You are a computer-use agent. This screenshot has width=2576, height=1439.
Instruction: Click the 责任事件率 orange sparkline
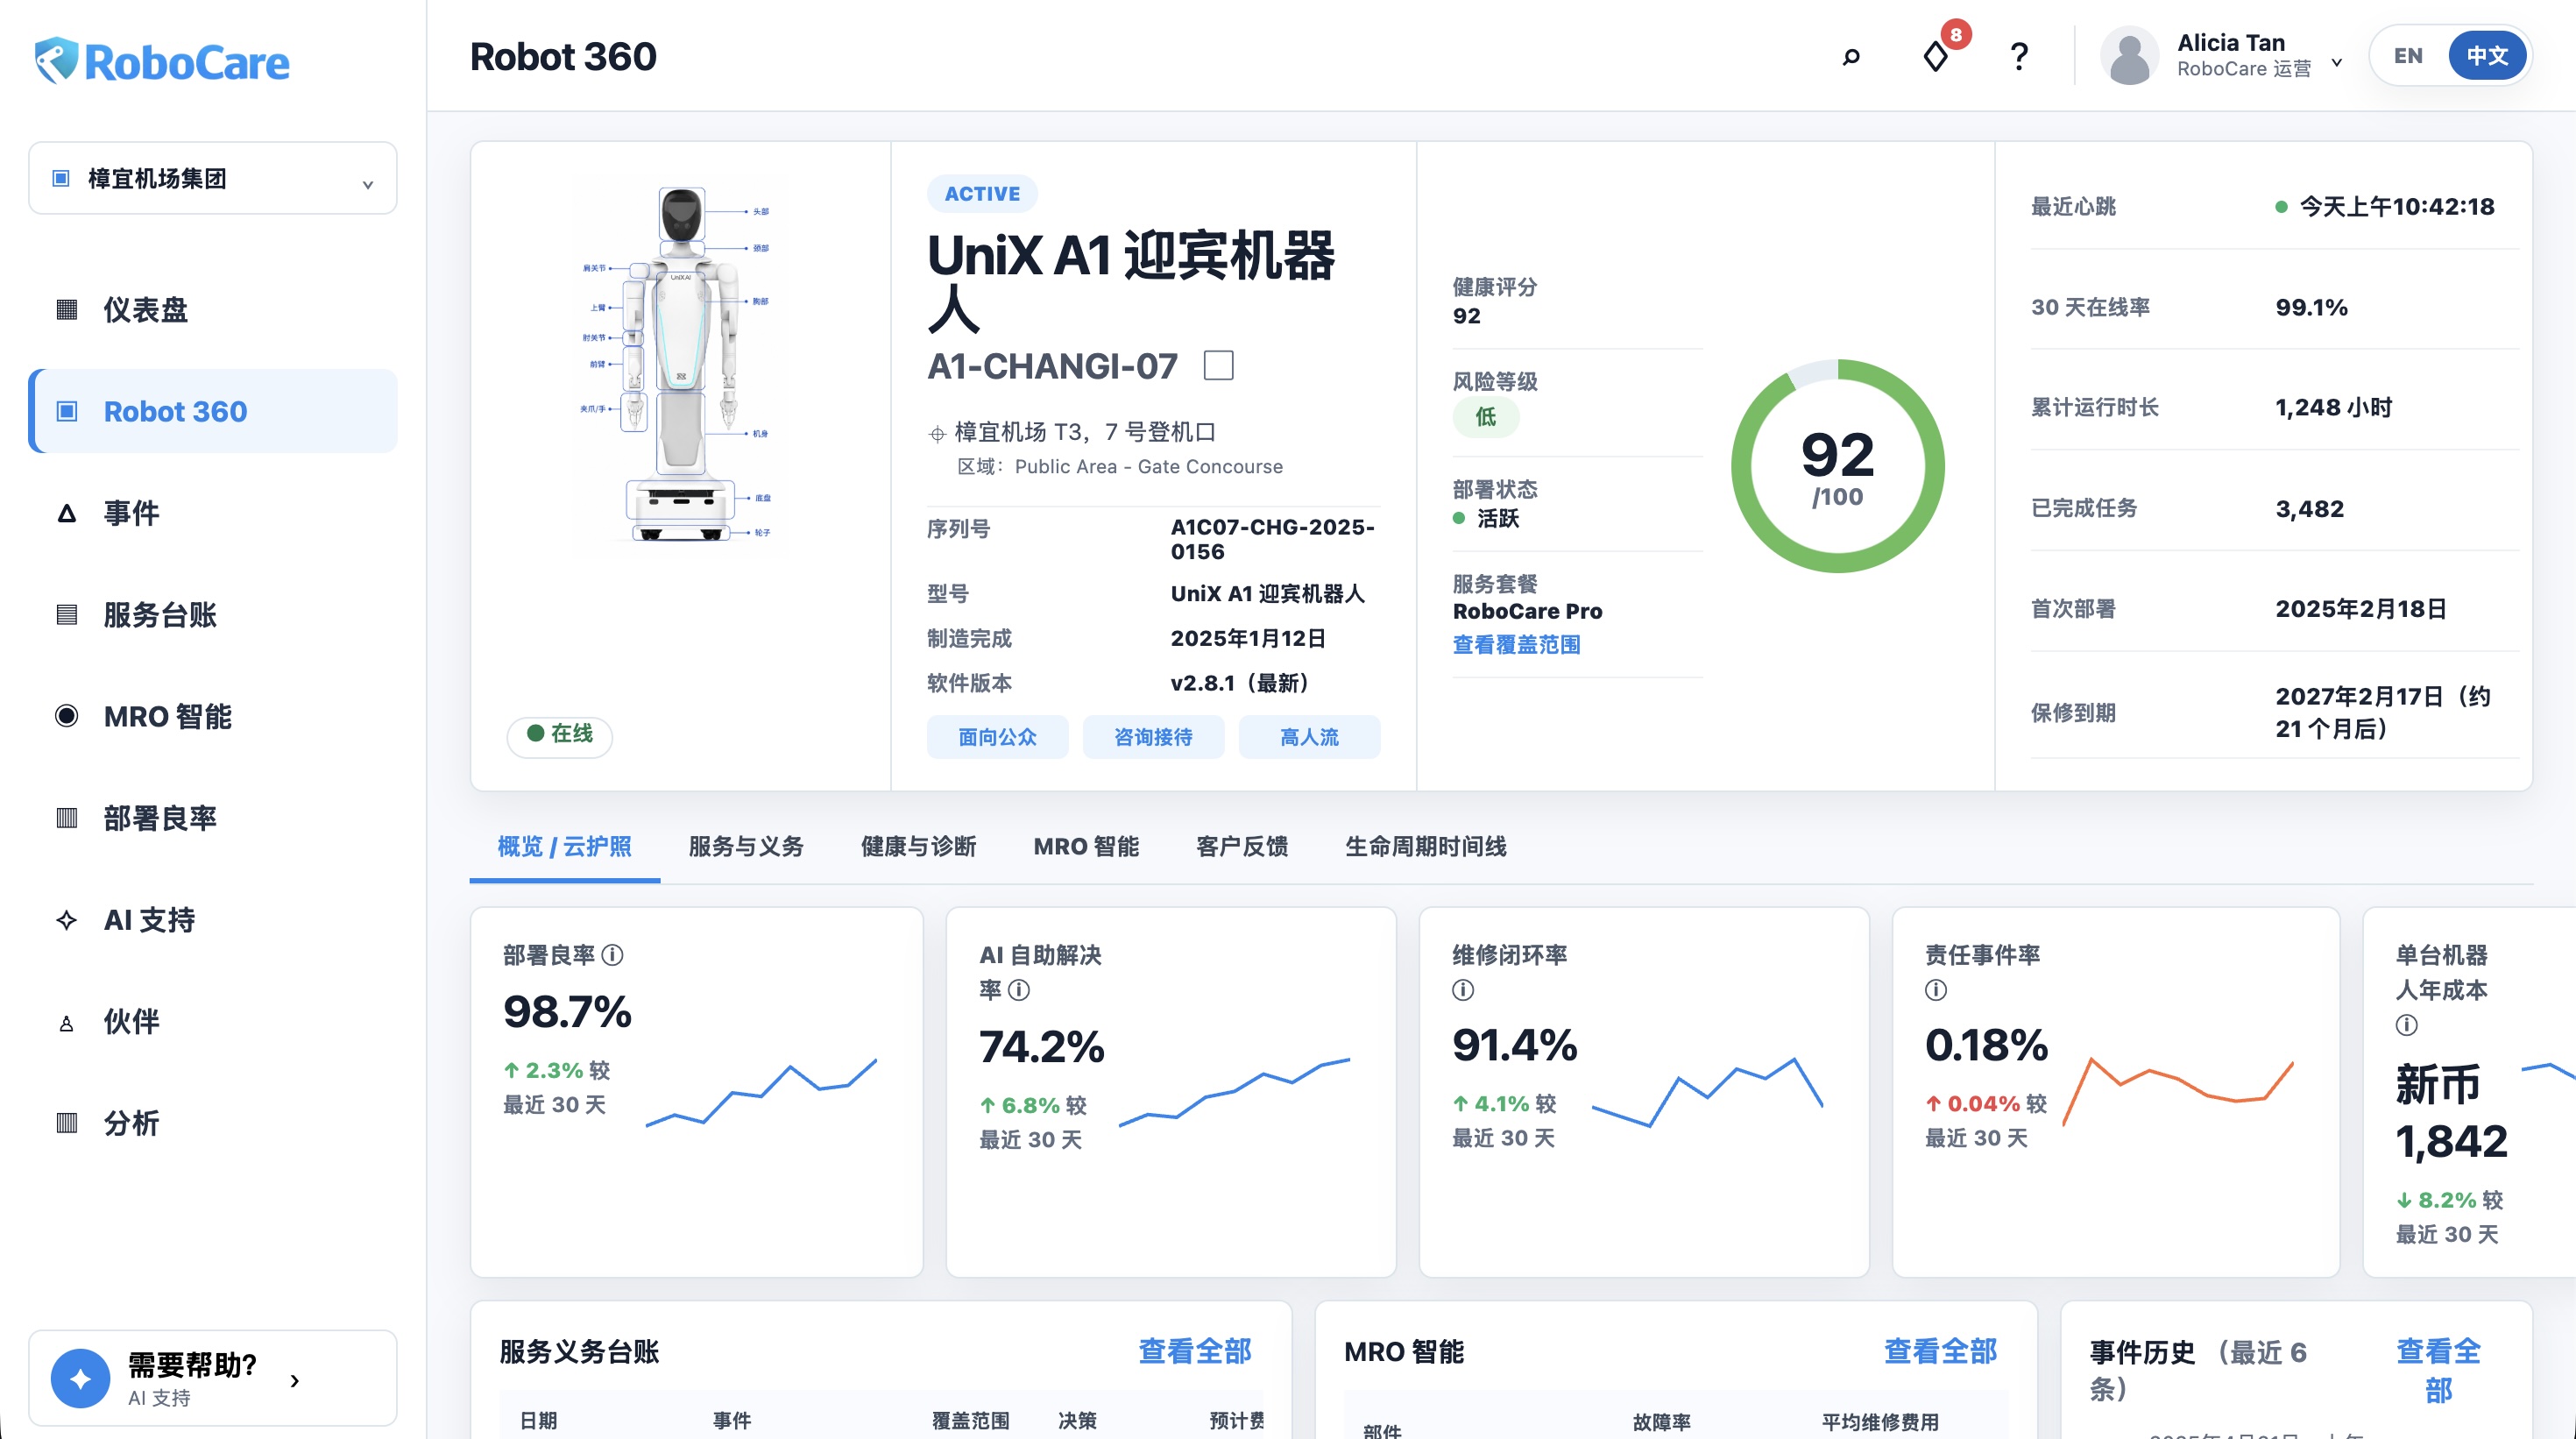coord(2178,1091)
